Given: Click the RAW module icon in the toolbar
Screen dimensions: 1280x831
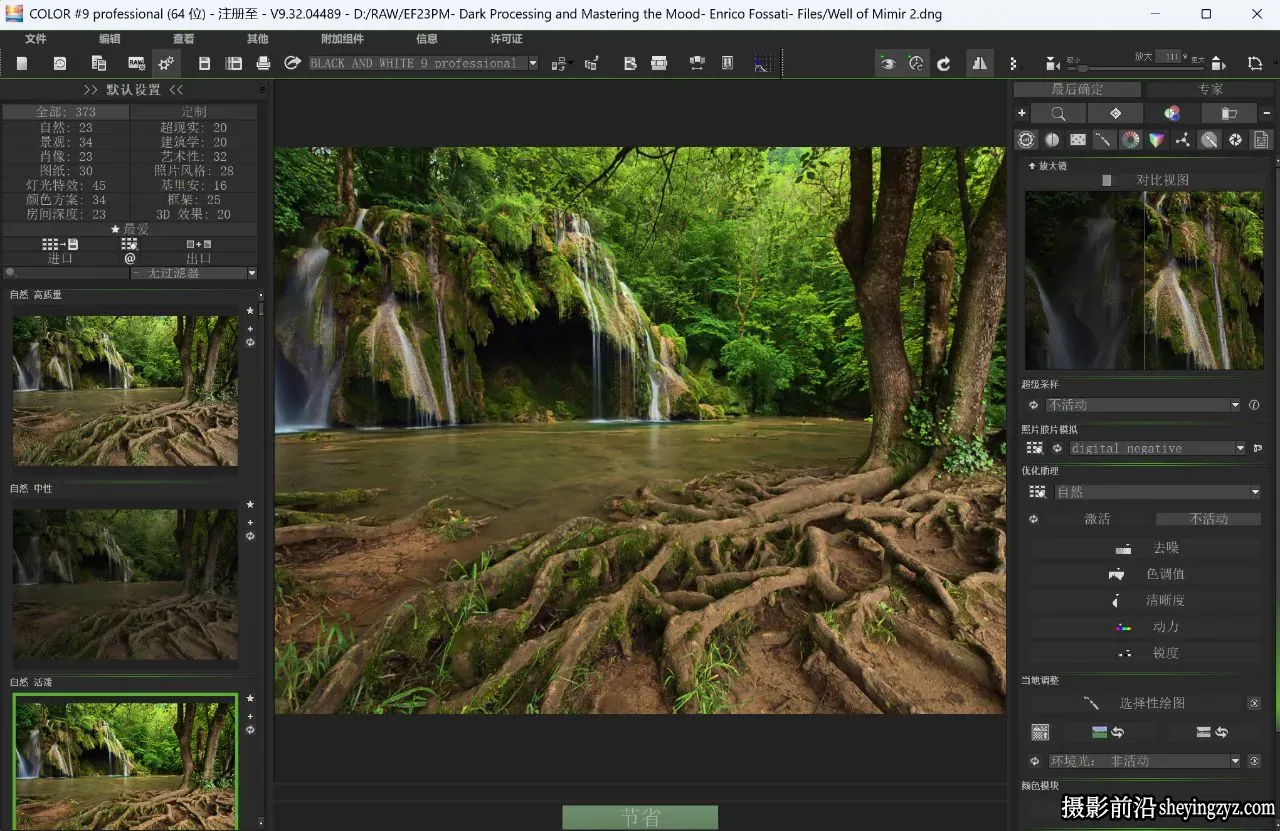Looking at the screenshot, I should click(x=136, y=63).
